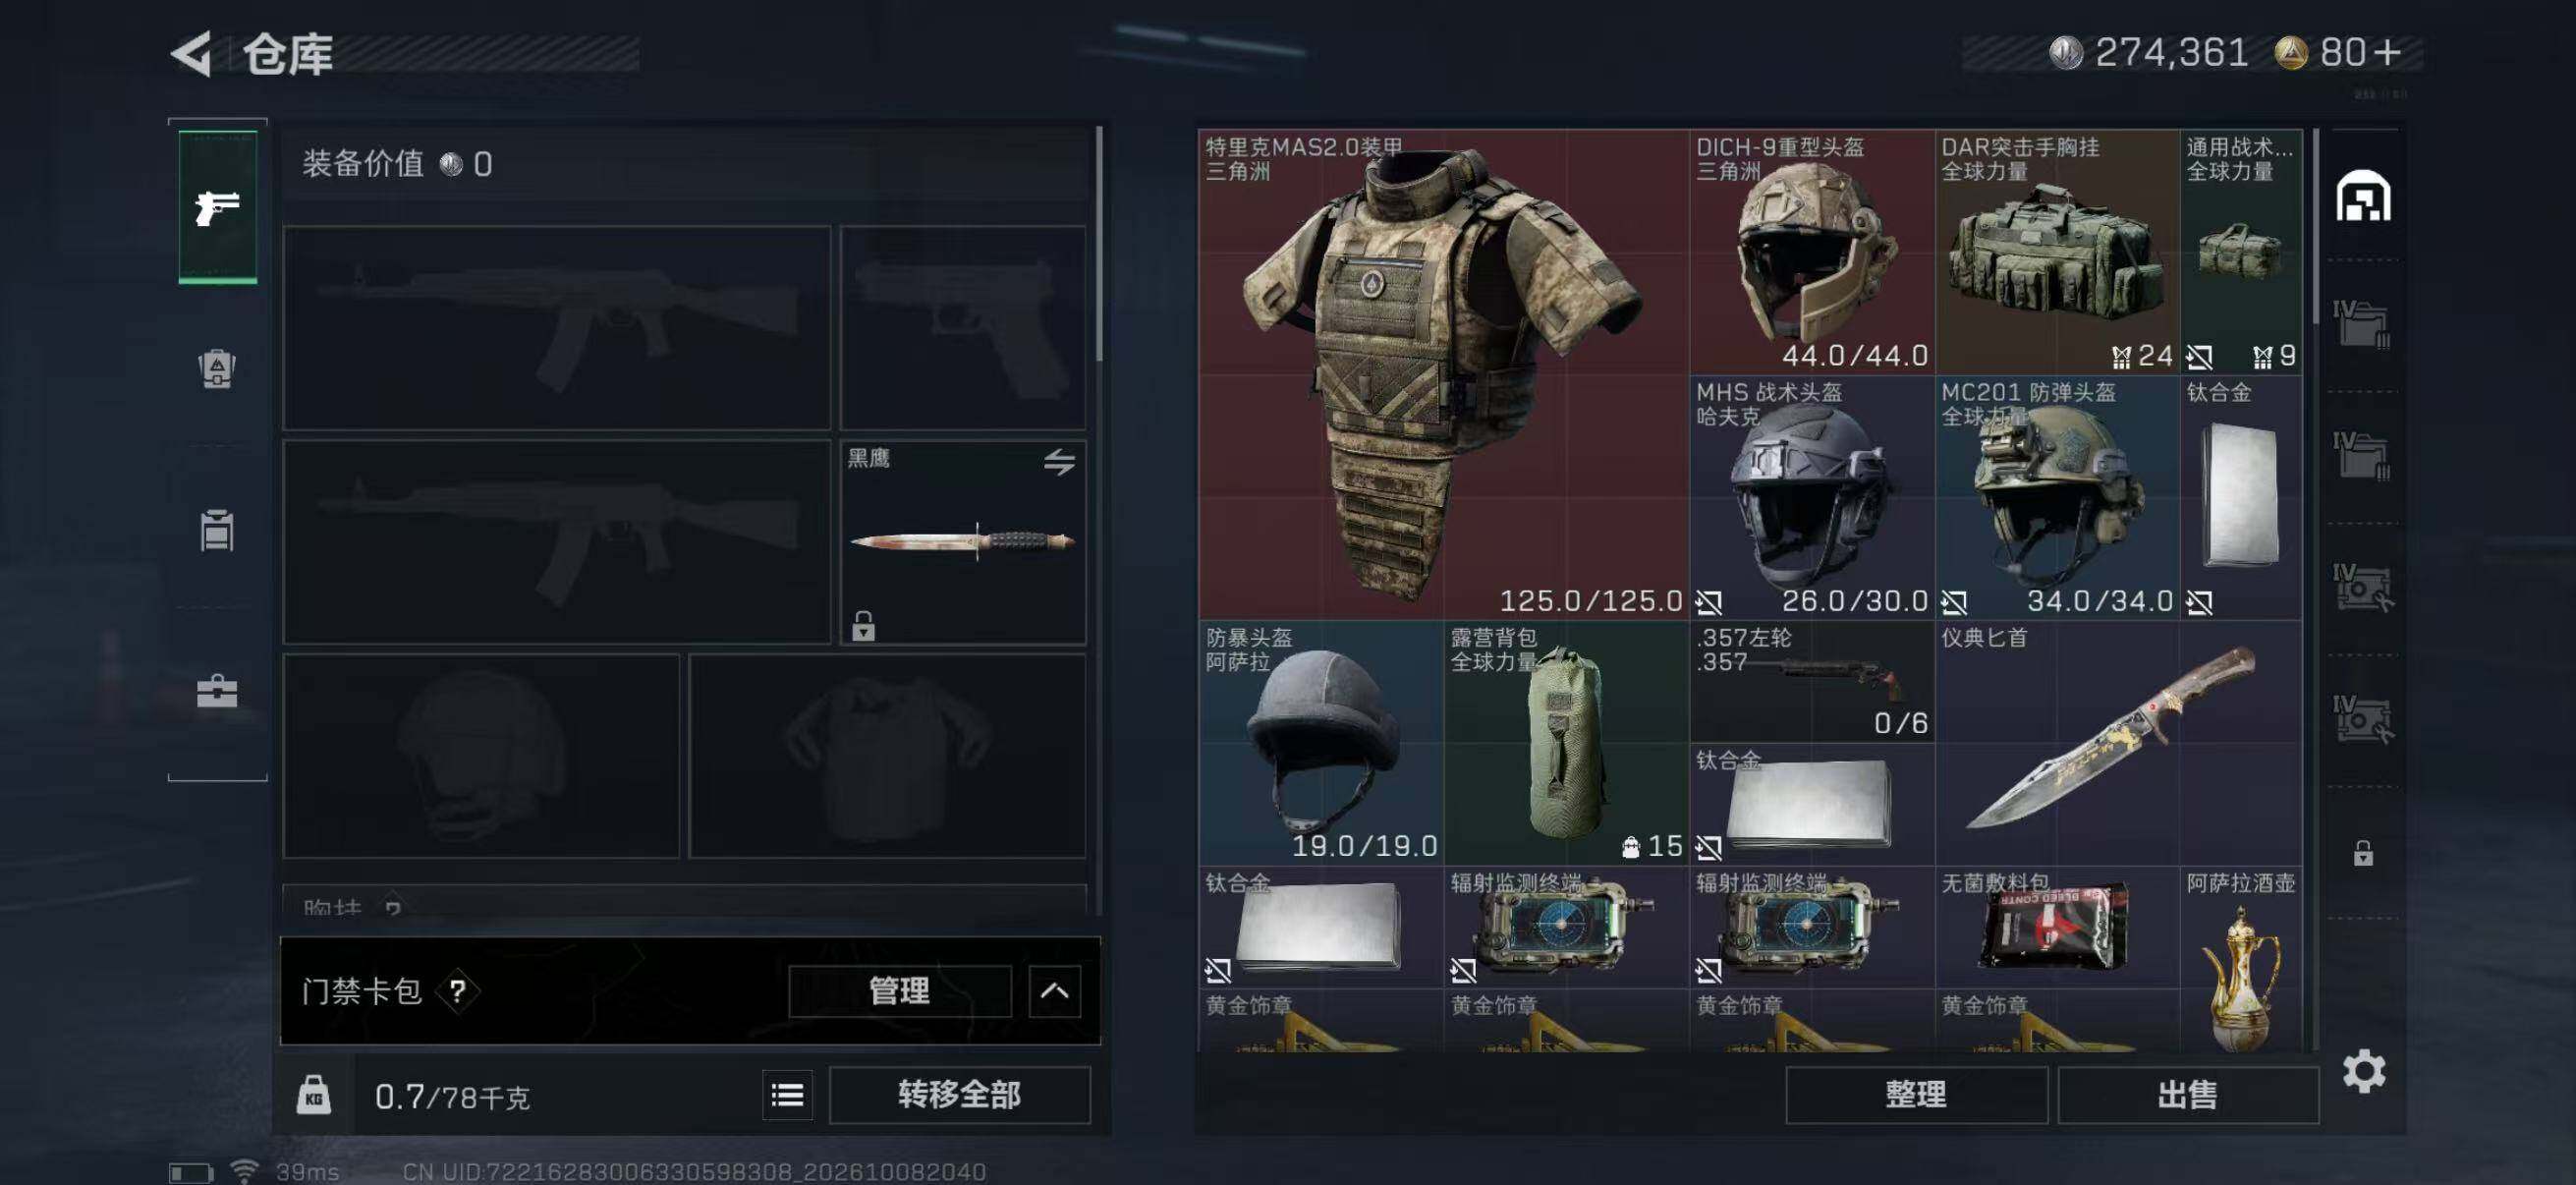Select the 特里克MAS2.0装甲 armor item
Image resolution: width=2576 pixels, height=1185 pixels.
pos(1444,374)
